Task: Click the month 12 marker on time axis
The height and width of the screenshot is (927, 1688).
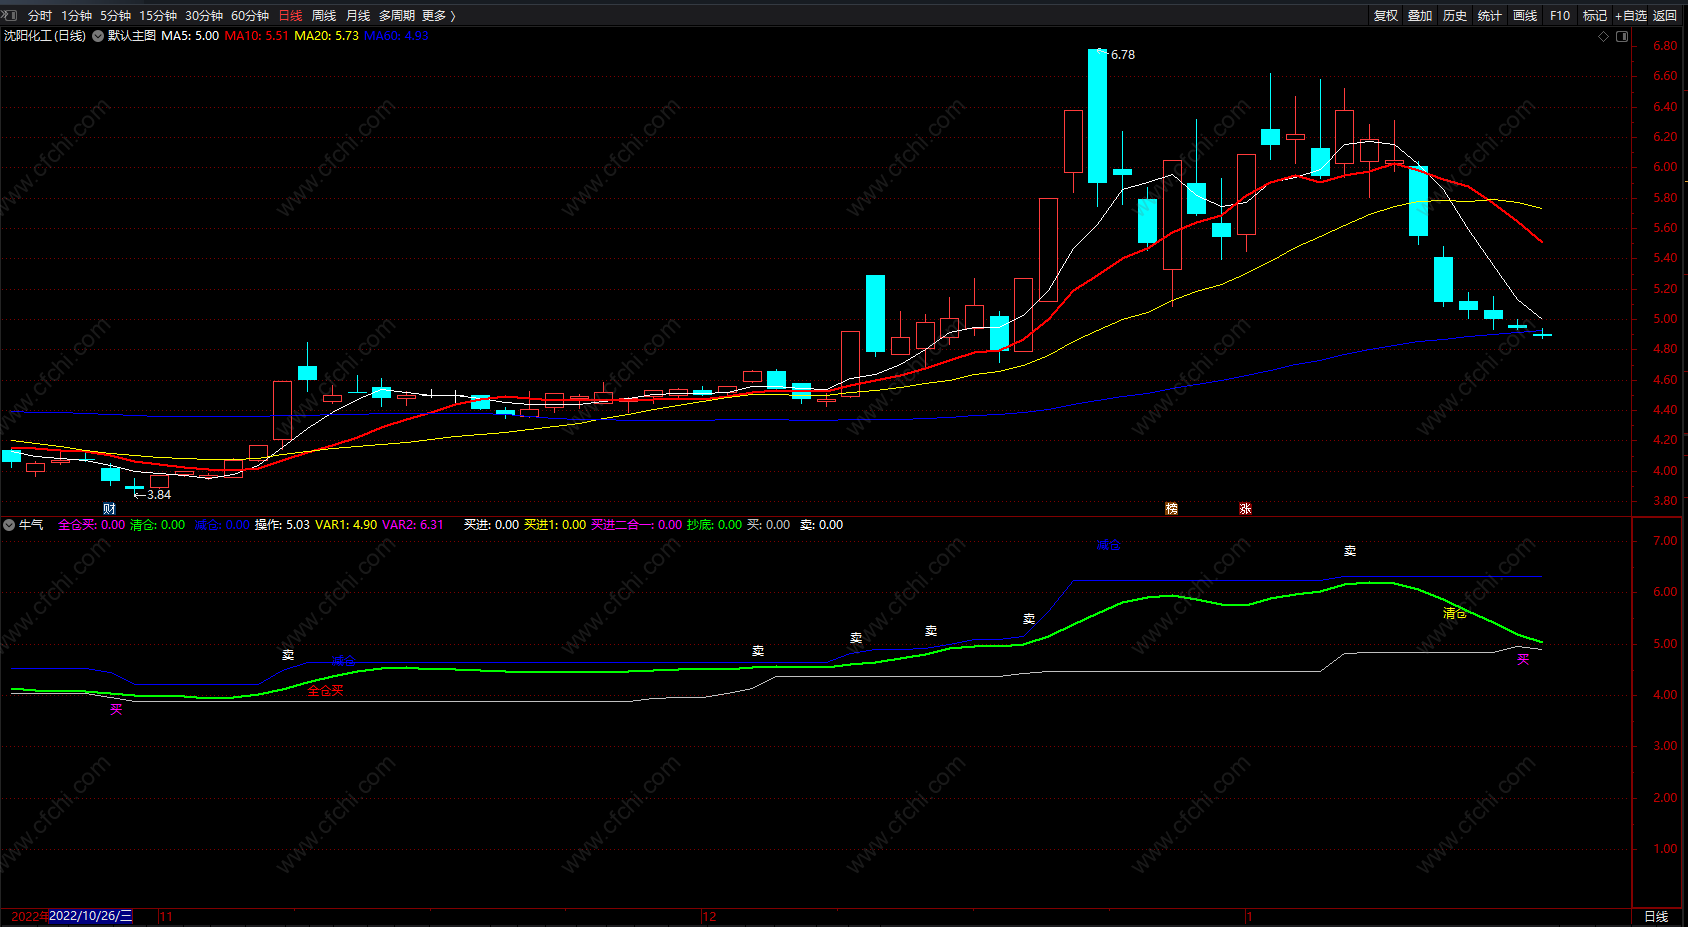Action: coord(710,916)
